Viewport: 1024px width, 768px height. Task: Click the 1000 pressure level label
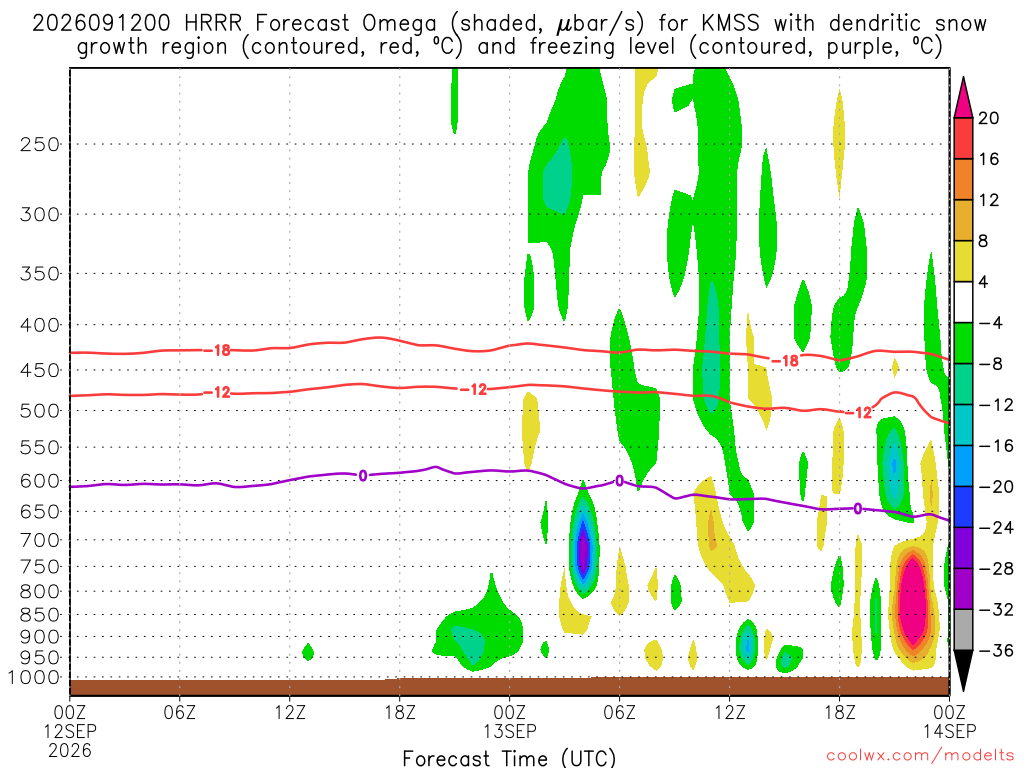(x=35, y=678)
